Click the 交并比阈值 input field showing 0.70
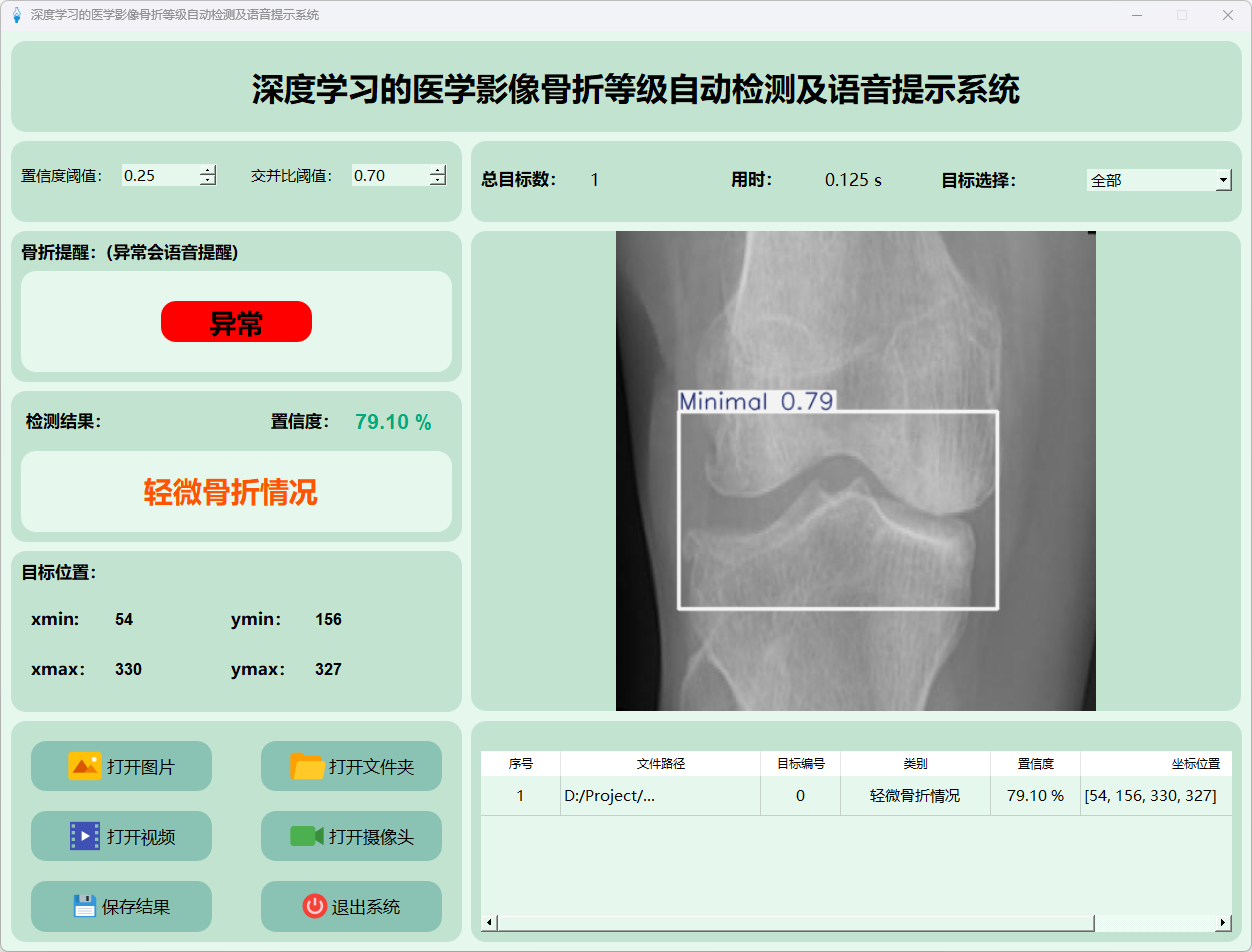 tap(391, 175)
